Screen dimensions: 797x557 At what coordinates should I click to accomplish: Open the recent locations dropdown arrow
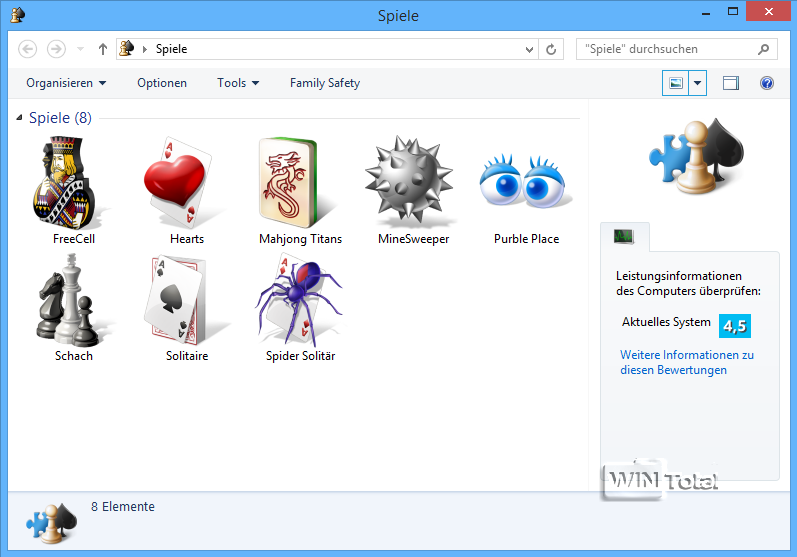pos(80,49)
